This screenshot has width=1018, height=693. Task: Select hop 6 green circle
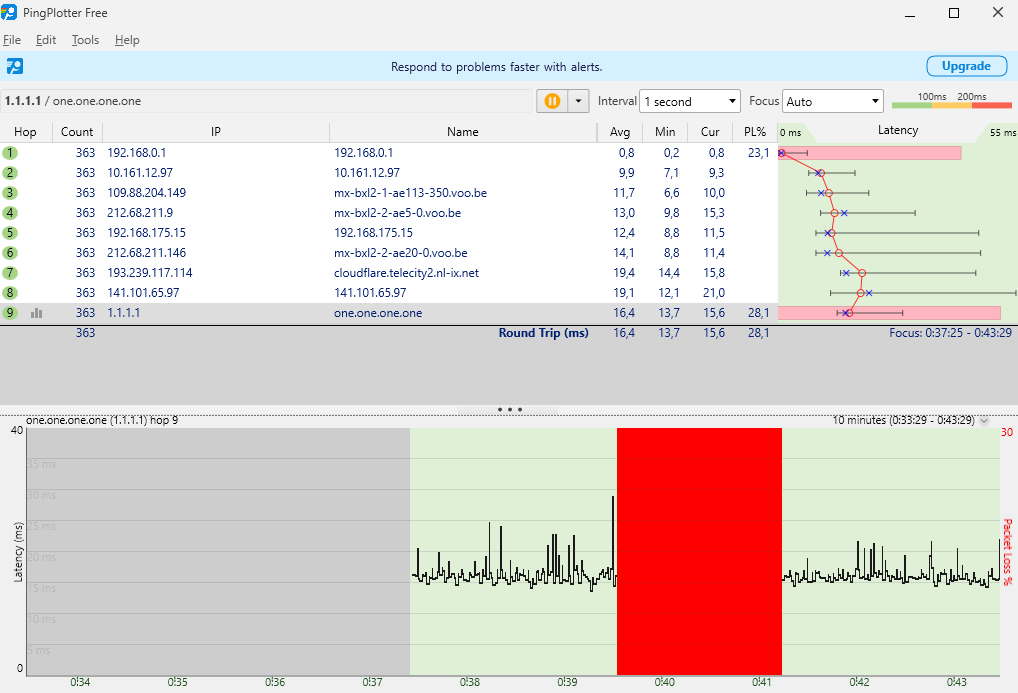click(x=10, y=253)
